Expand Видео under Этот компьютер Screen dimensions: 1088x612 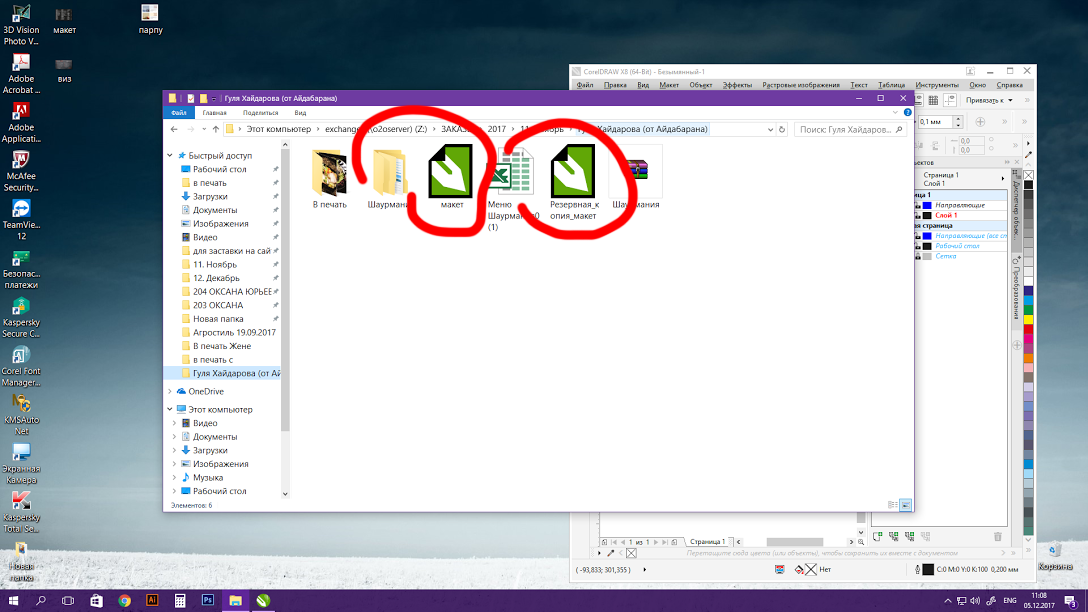pos(174,423)
